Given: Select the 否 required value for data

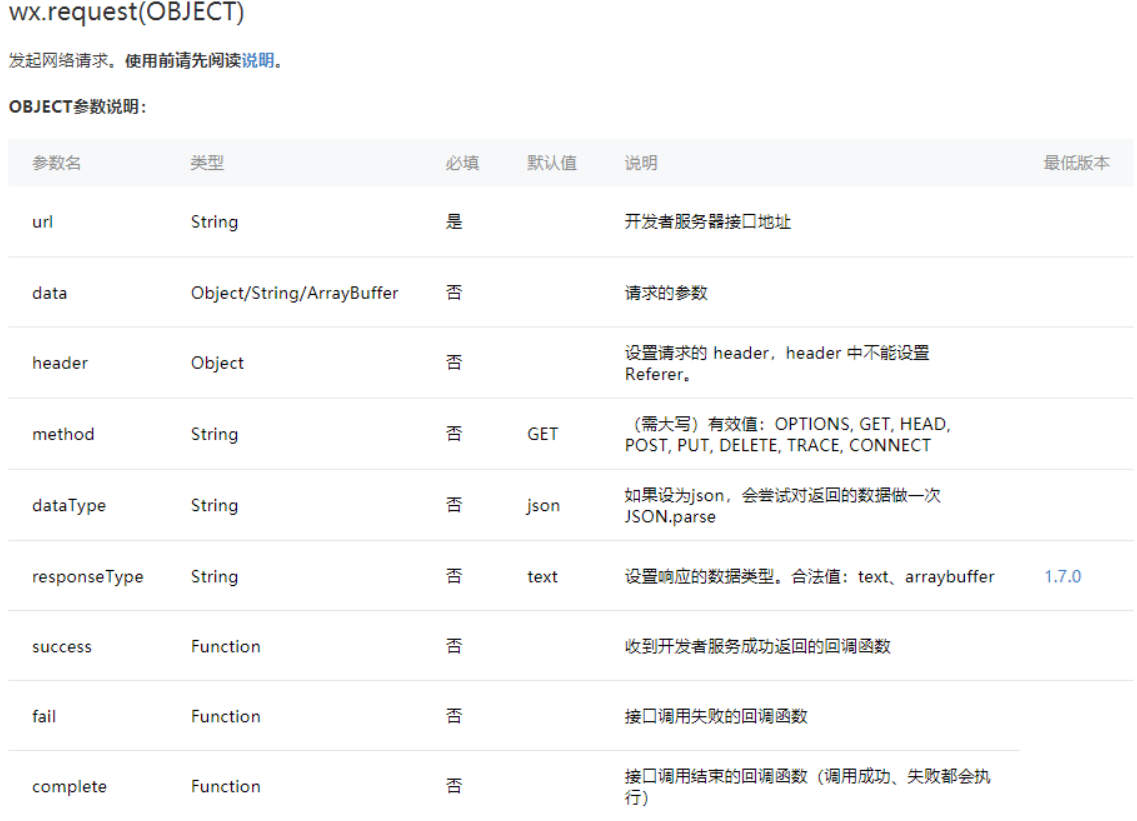Looking at the screenshot, I should pyautogui.click(x=454, y=293).
